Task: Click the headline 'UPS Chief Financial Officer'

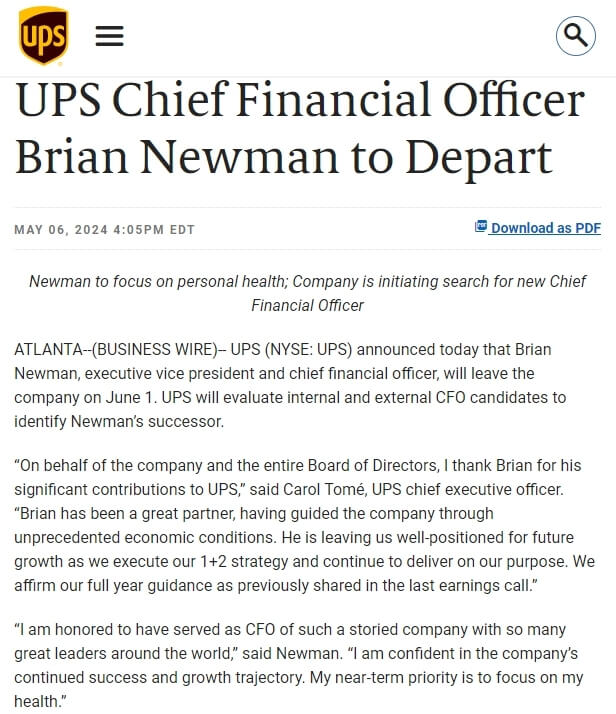Action: click(300, 99)
